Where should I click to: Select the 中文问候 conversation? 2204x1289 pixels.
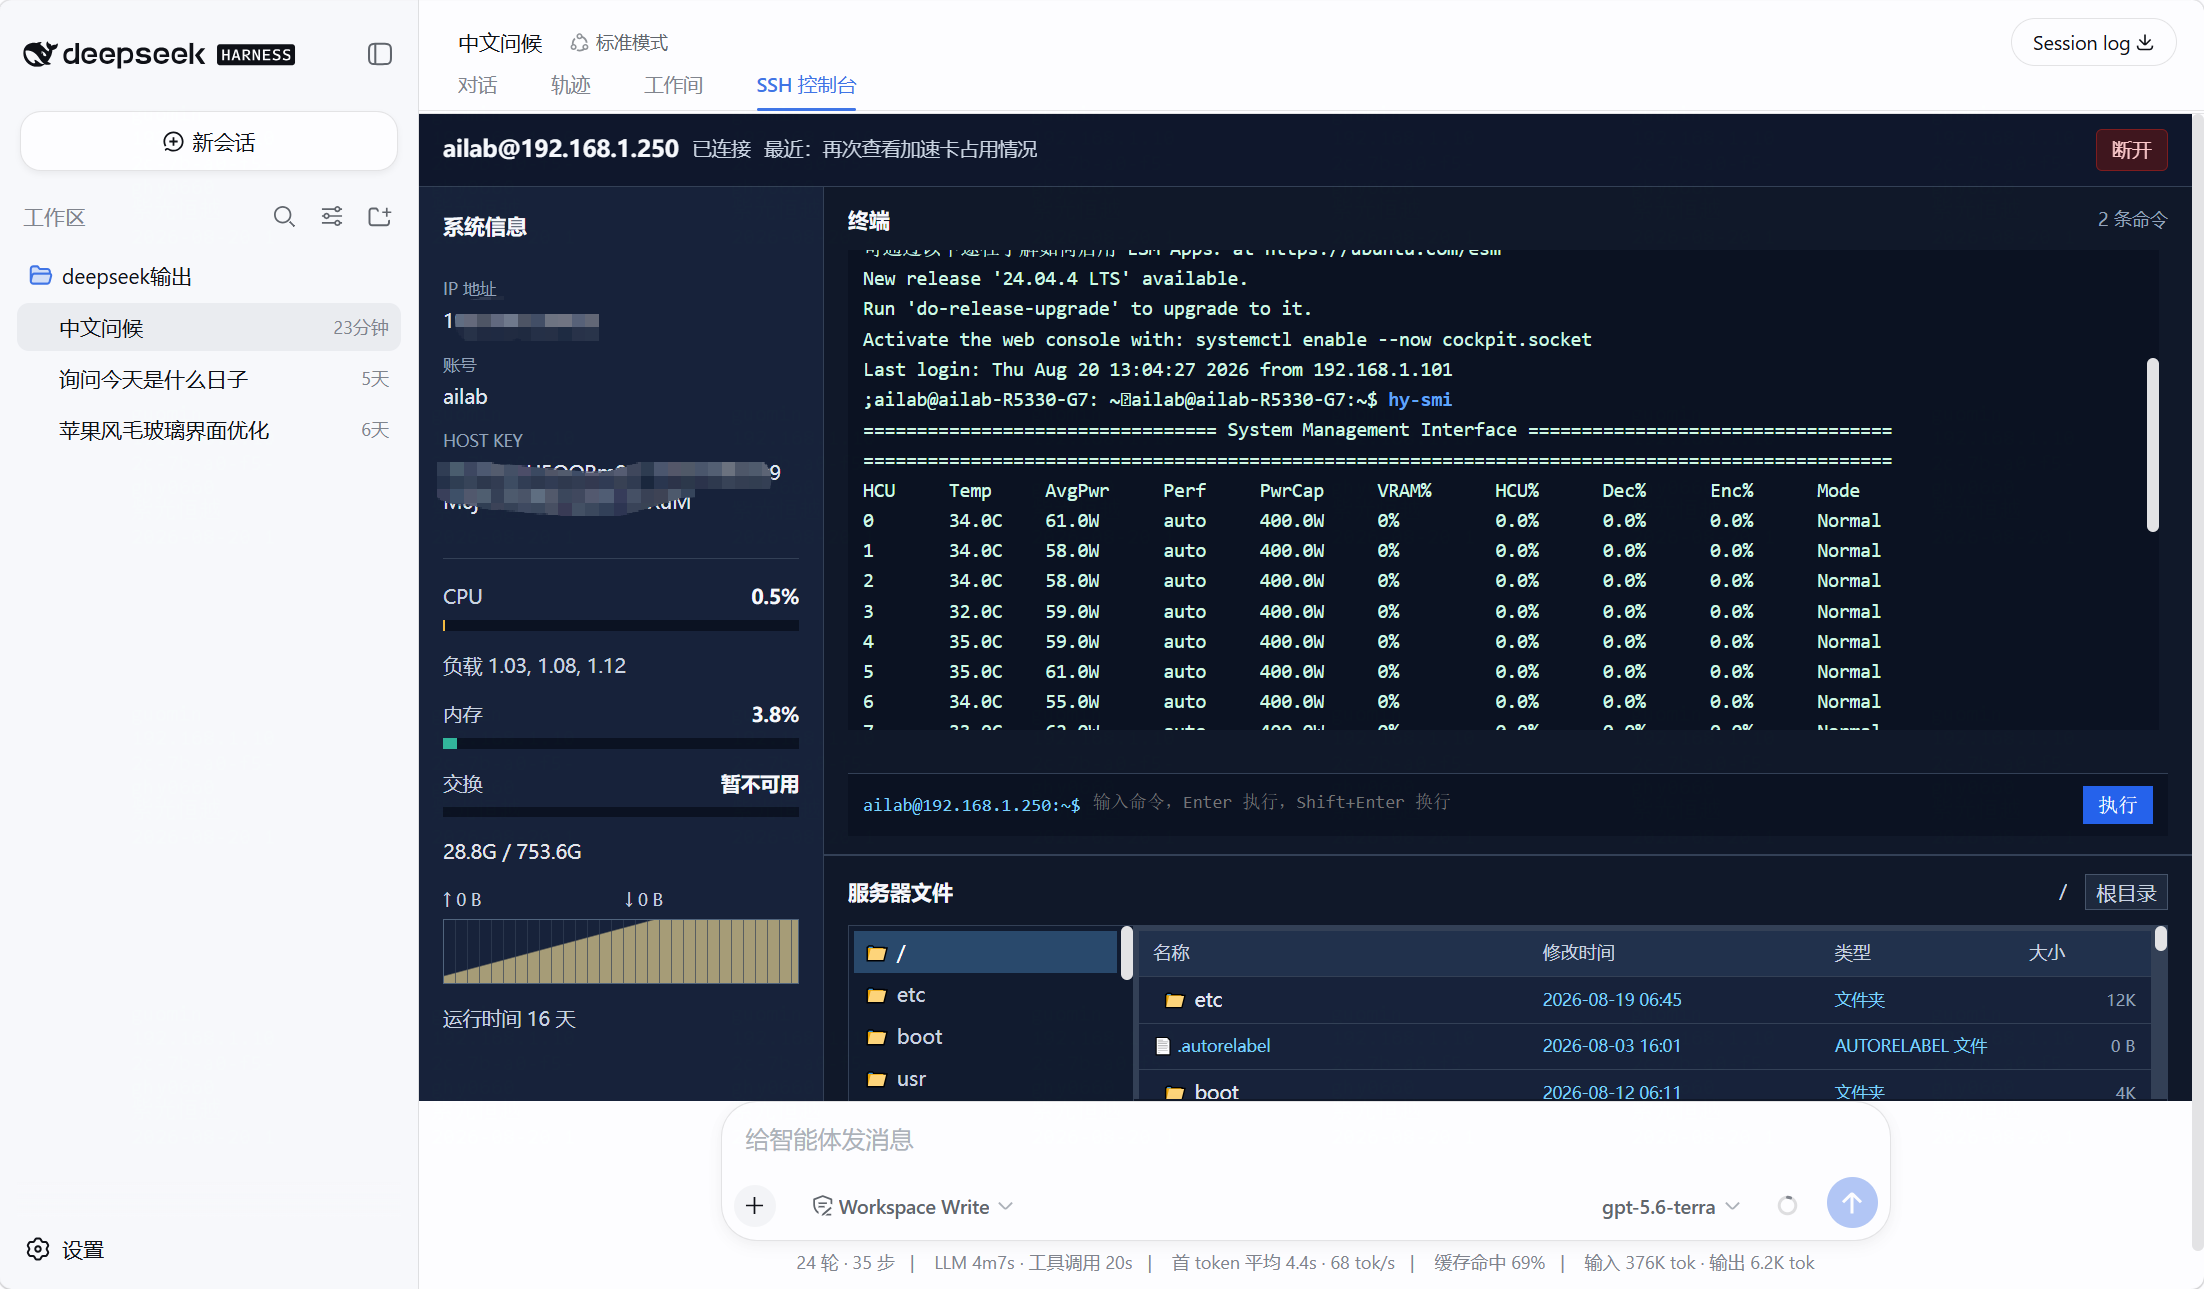209,328
